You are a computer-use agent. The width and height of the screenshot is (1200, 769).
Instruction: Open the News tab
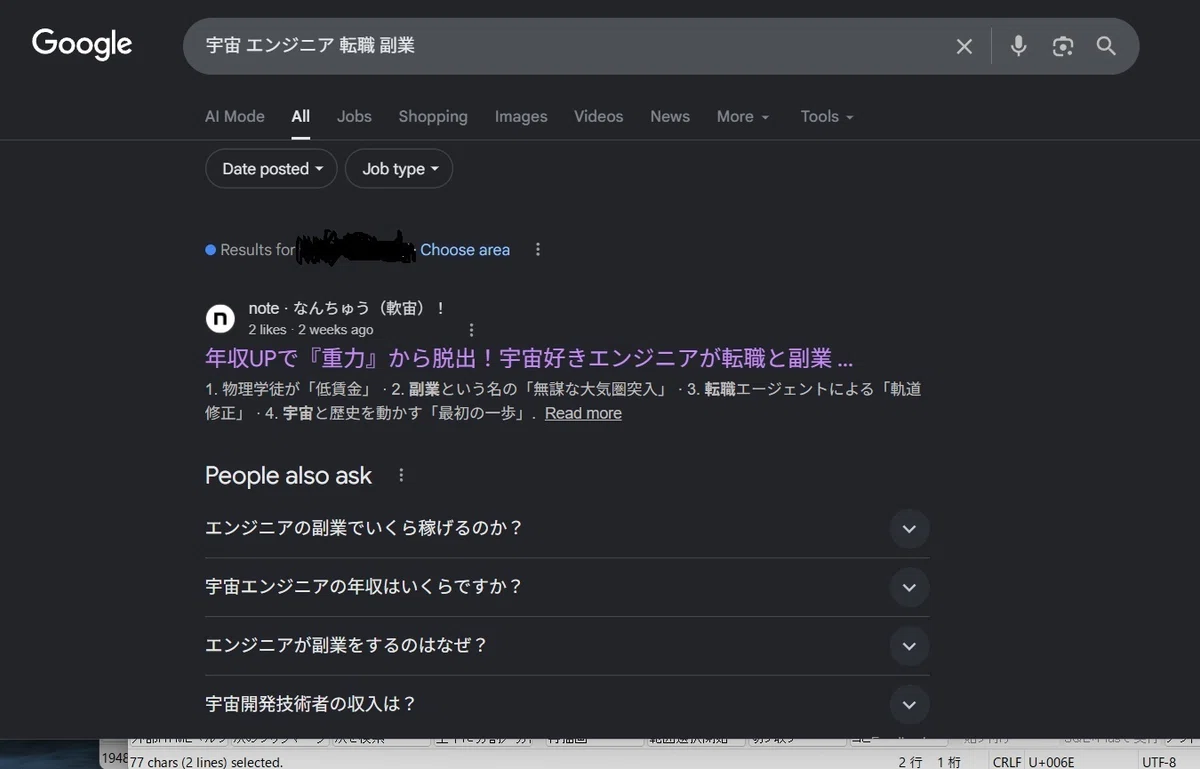click(670, 117)
